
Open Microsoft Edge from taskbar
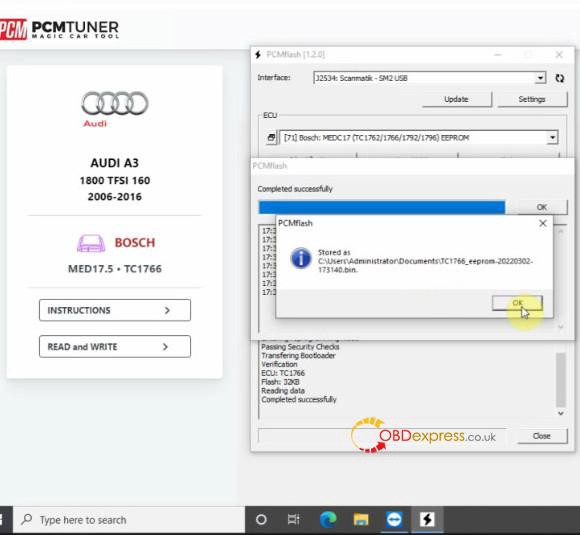coord(328,520)
